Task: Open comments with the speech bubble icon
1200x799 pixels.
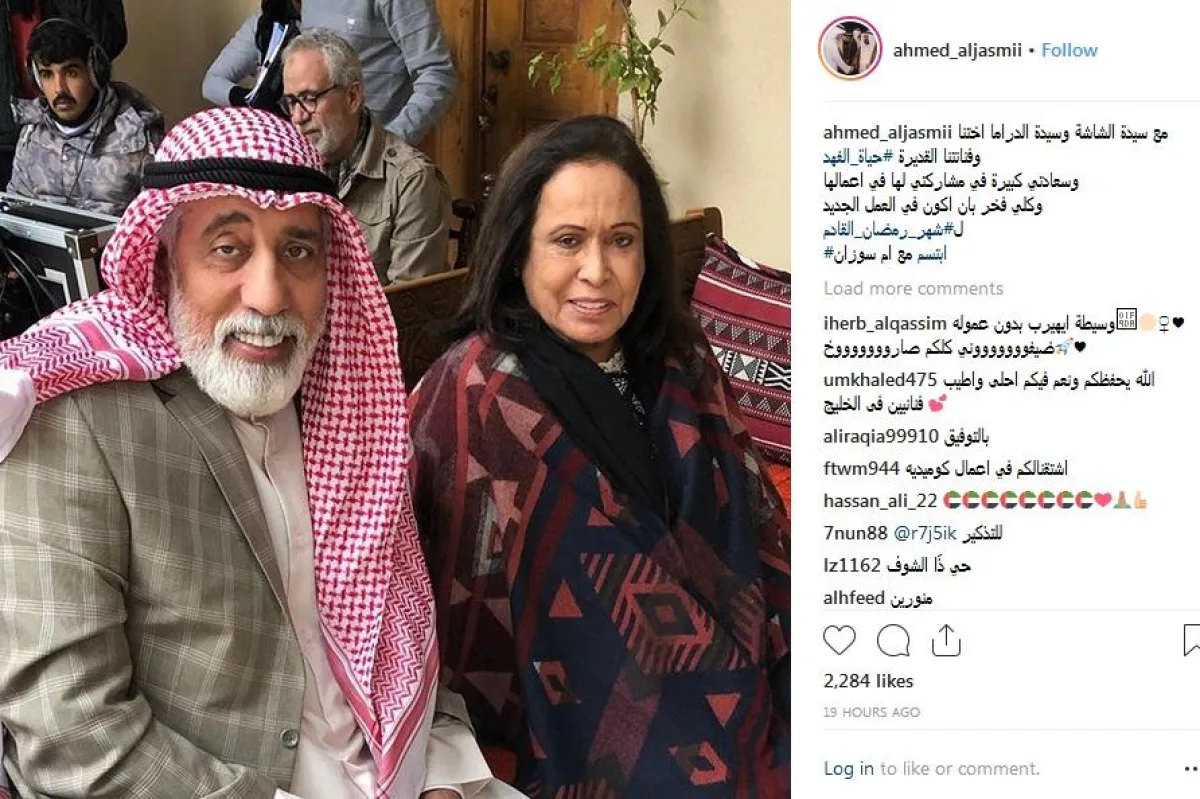Action: [893, 640]
